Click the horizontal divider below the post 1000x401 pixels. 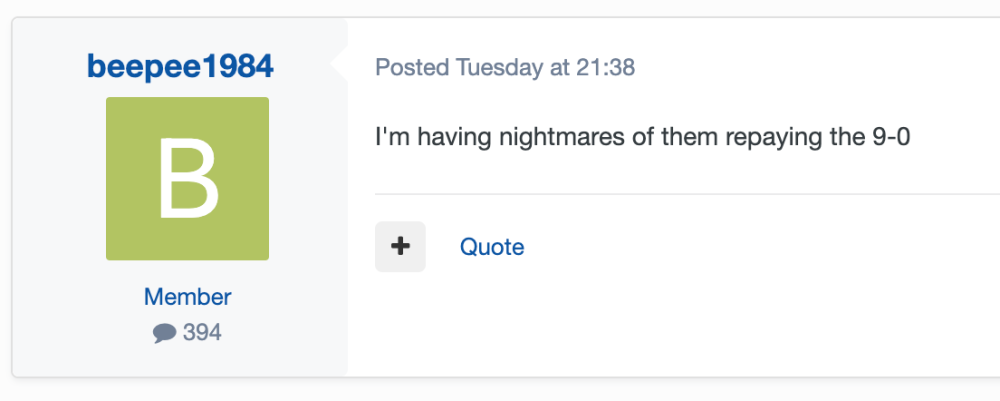[x=680, y=194]
